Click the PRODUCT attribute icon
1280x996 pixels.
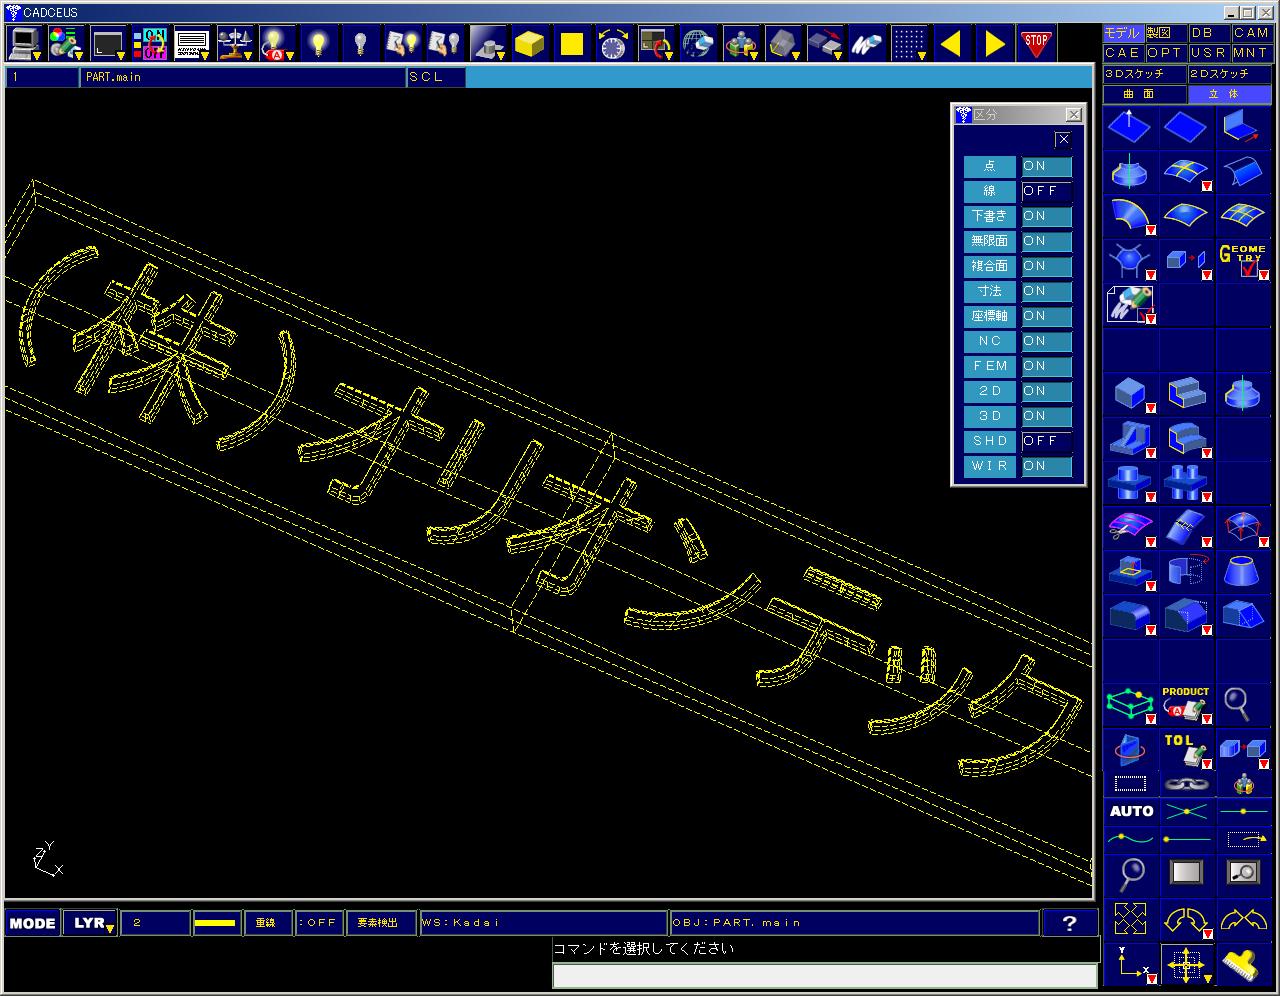click(1186, 704)
